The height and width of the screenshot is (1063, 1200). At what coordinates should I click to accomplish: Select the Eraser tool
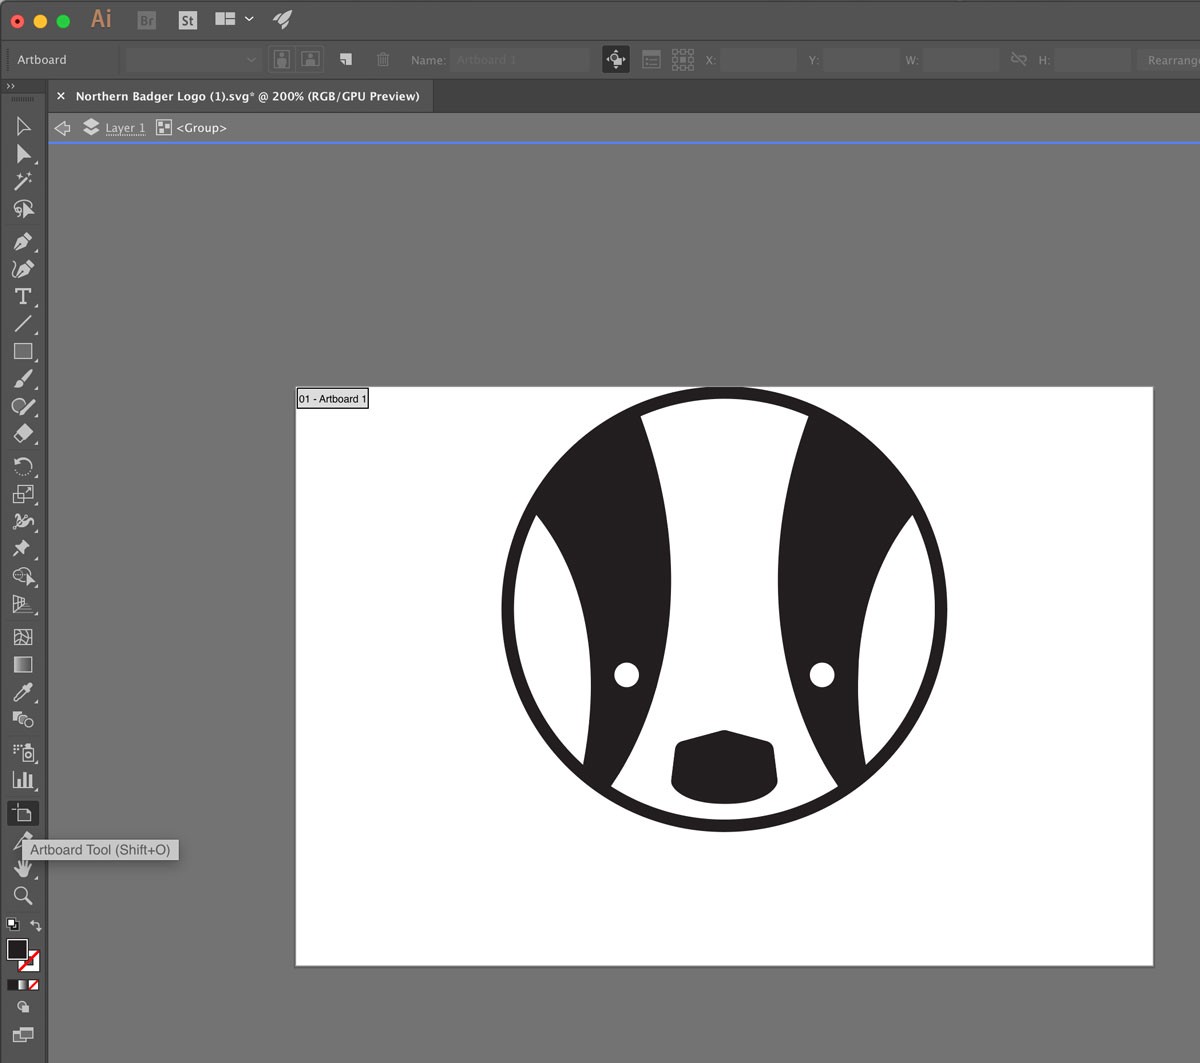[x=22, y=434]
